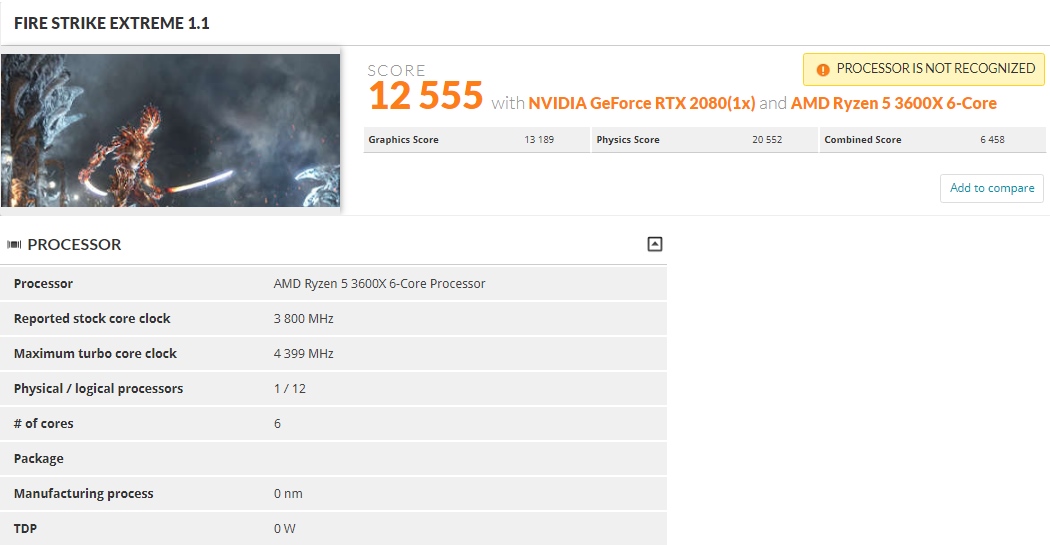Collapse the Processor section with arrow icon

point(655,244)
